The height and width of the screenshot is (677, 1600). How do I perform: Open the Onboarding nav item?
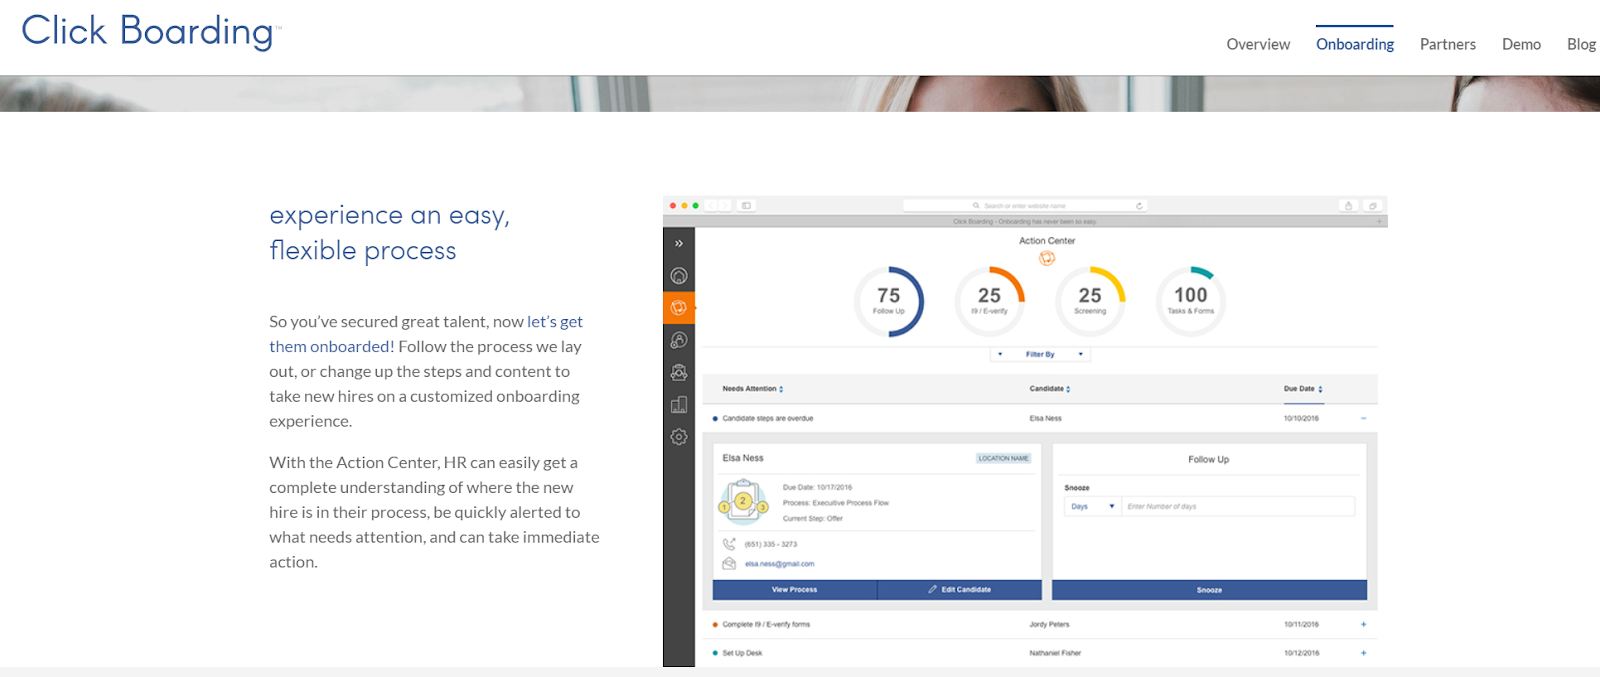(1355, 44)
